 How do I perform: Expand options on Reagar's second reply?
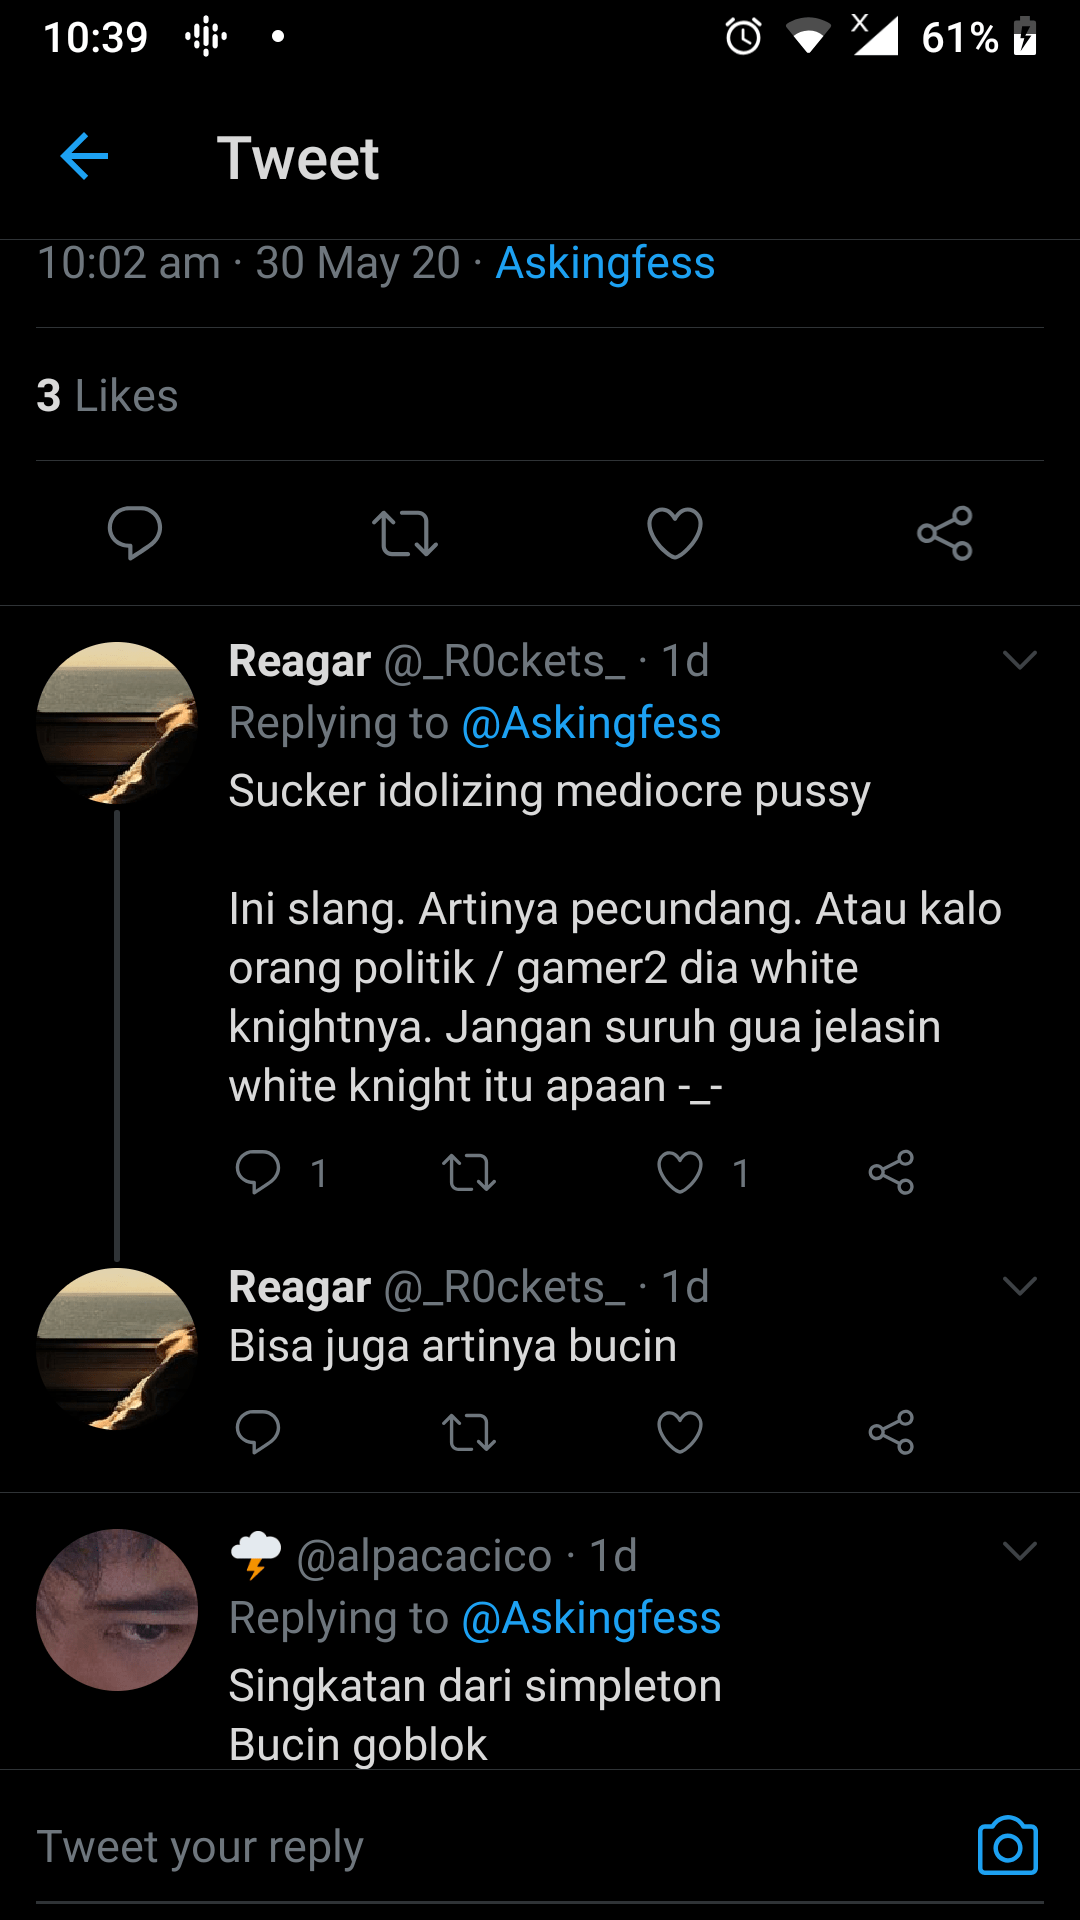point(1020,1286)
